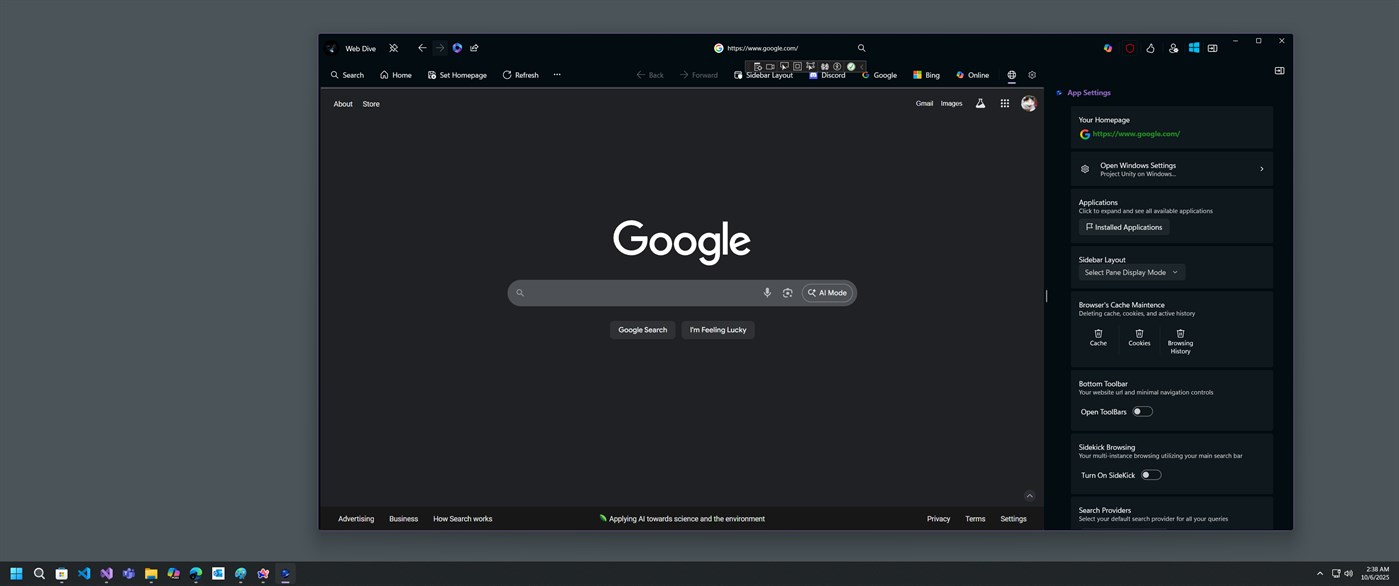1399x586 pixels.
Task: Enable the Open ToolBars toggle
Action: (x=1142, y=411)
